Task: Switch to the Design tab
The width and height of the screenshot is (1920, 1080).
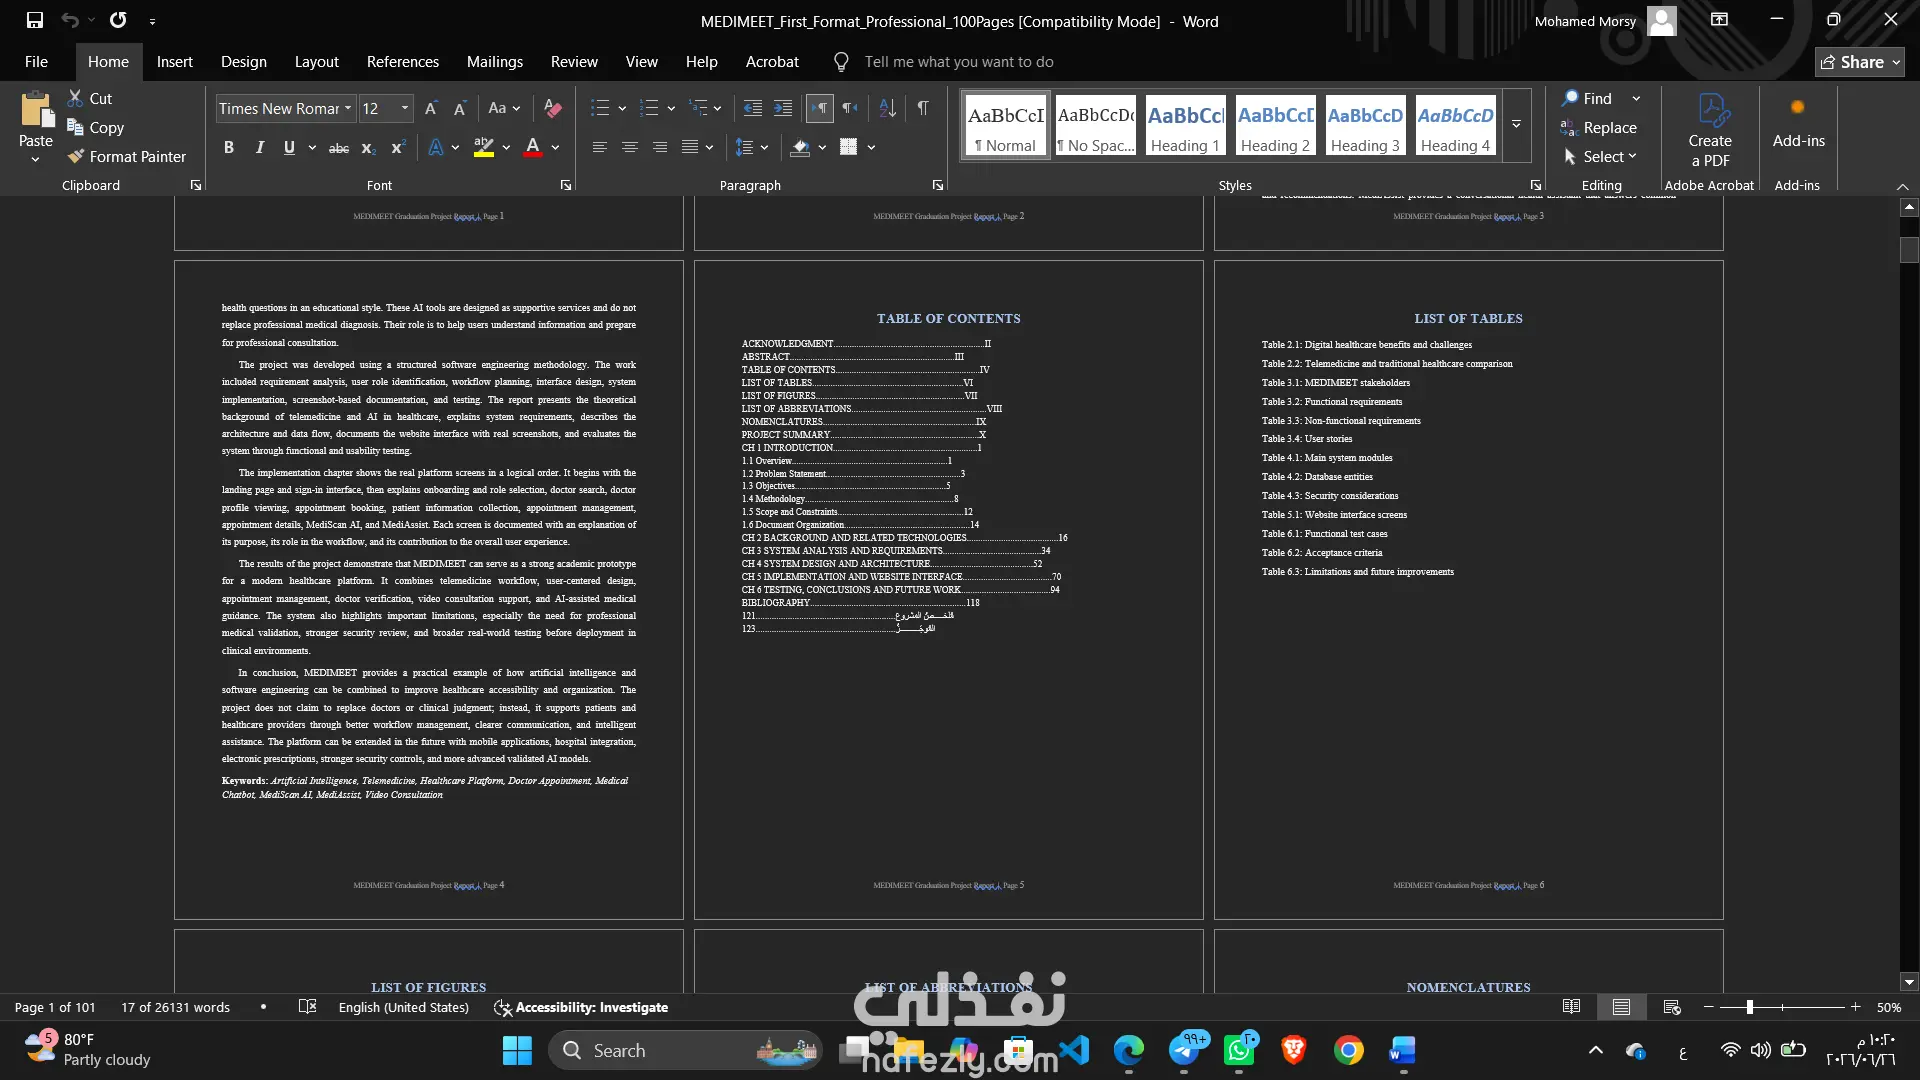Action: point(244,62)
